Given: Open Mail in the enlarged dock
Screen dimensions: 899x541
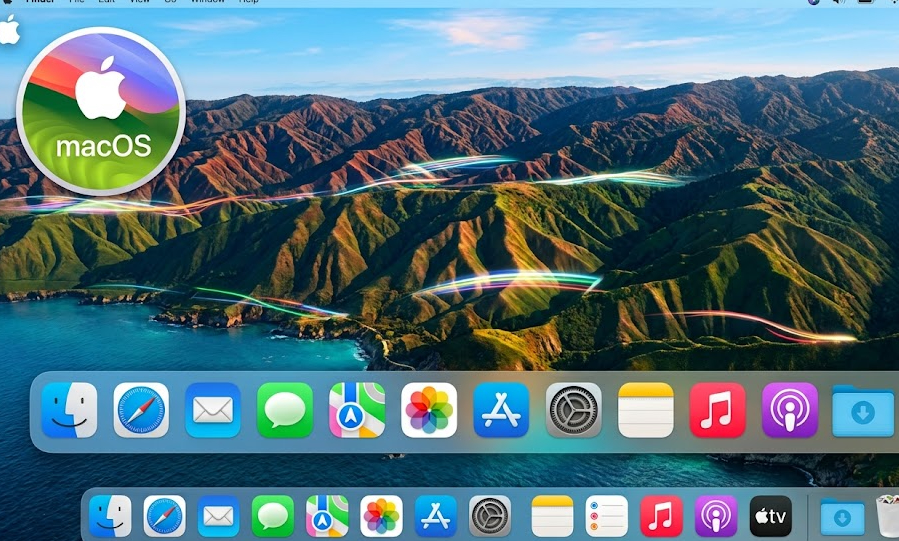Looking at the screenshot, I should pos(213,410).
